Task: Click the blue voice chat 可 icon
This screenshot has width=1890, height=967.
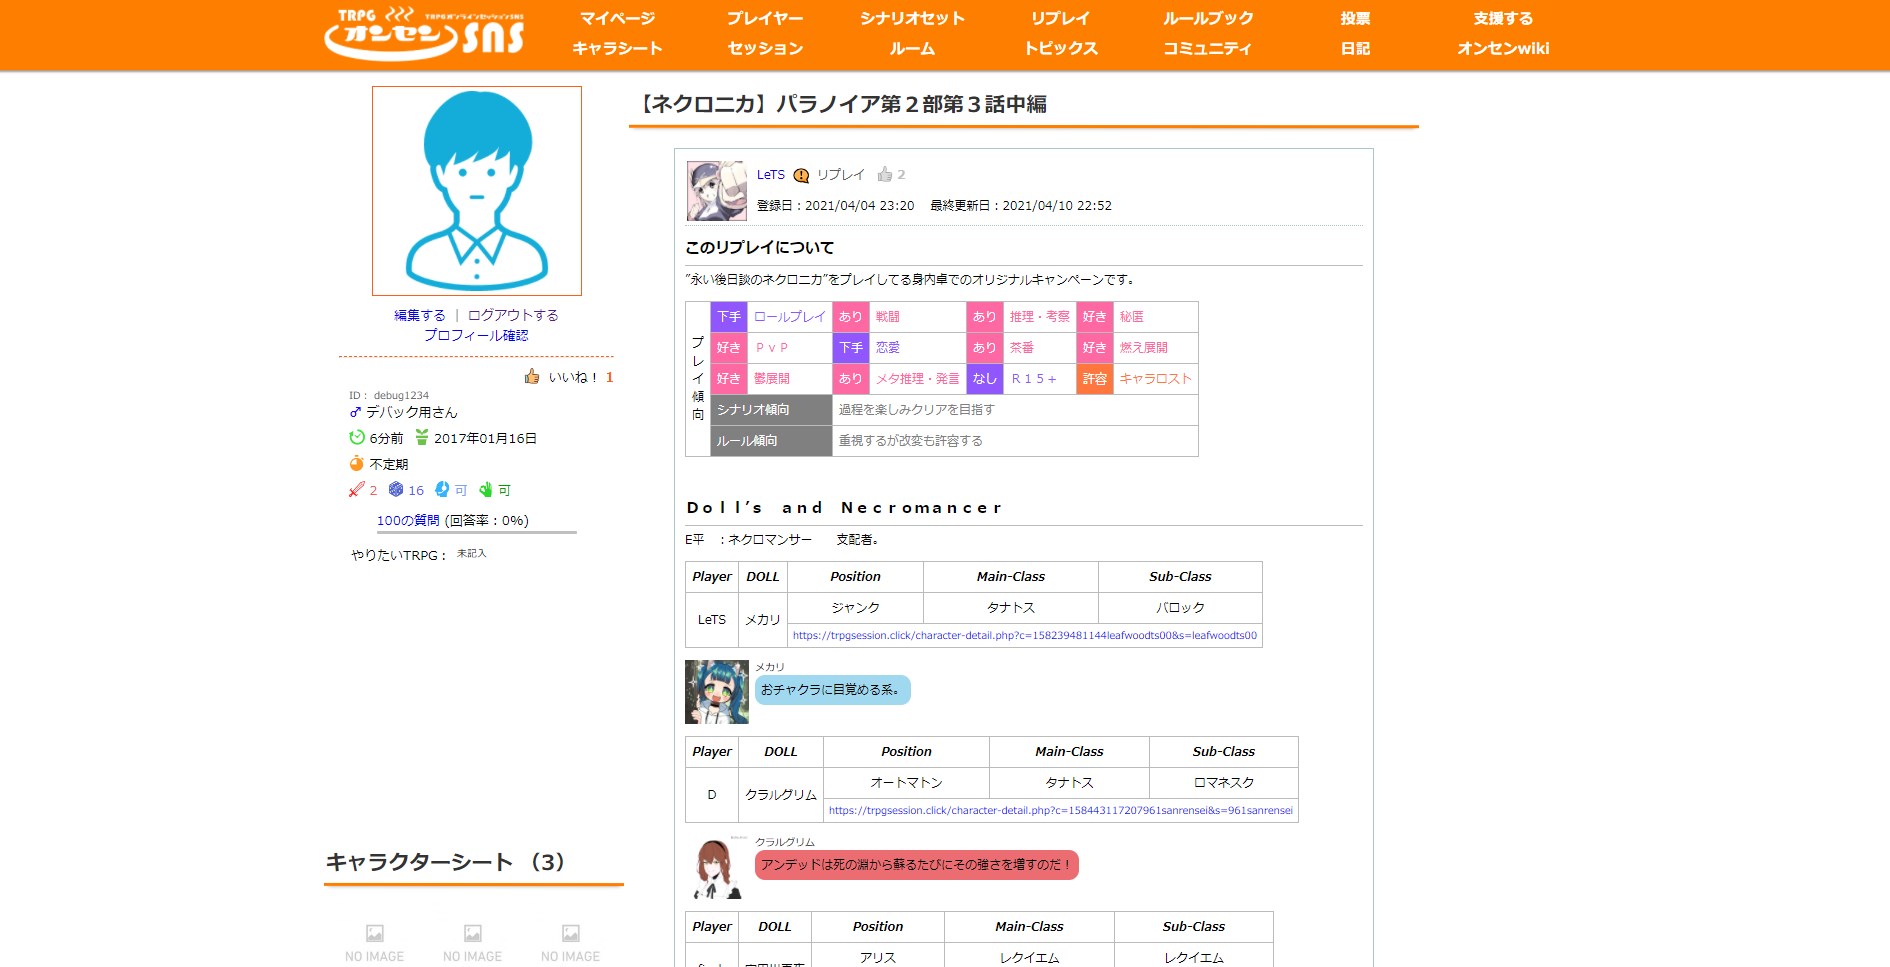Action: (440, 490)
